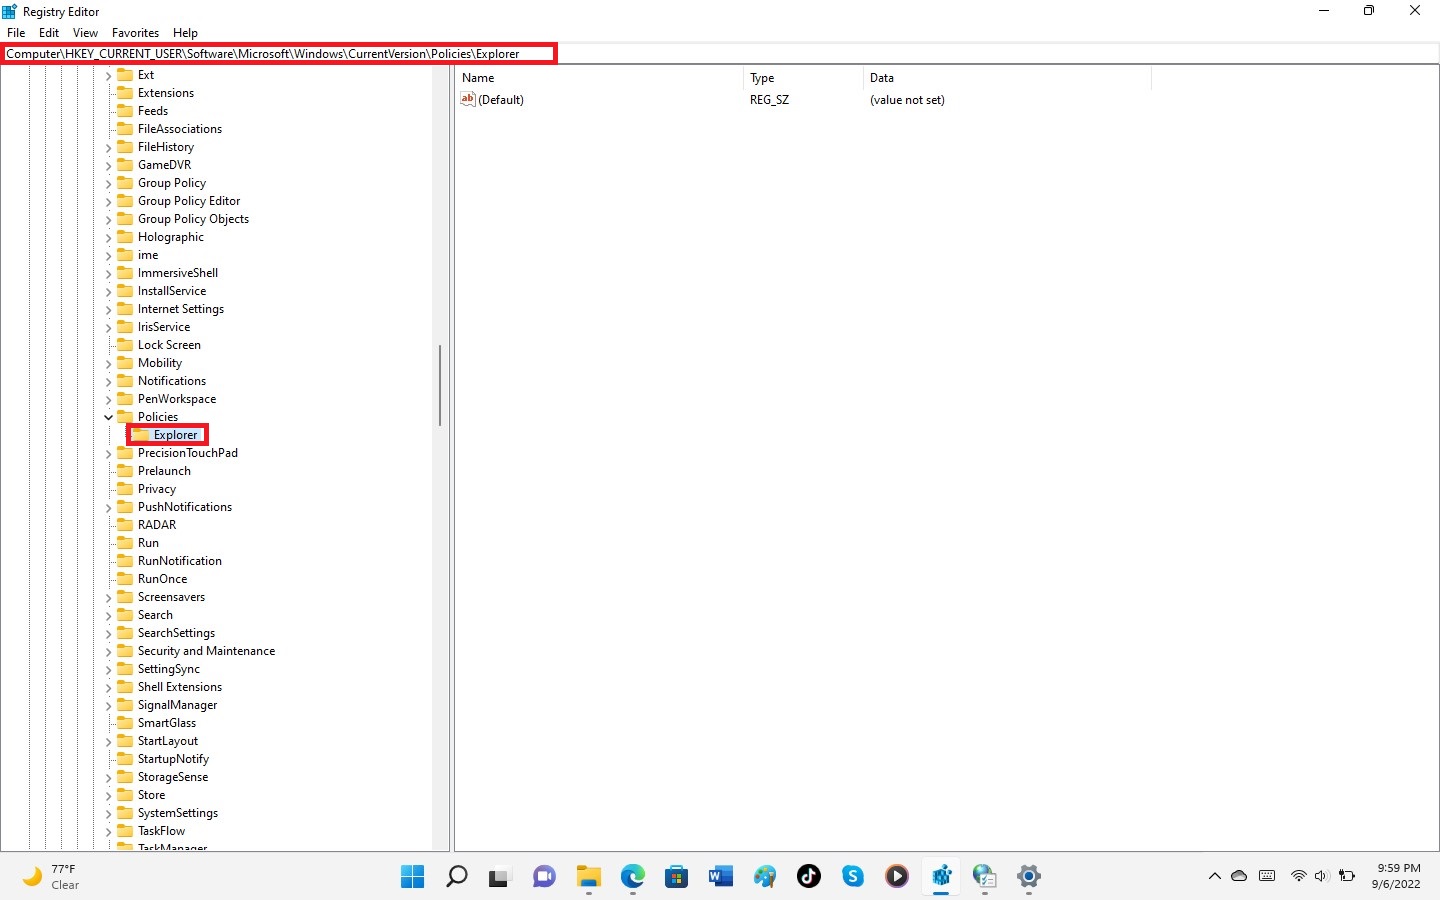Open the File menu
The image size is (1440, 900).
16,33
